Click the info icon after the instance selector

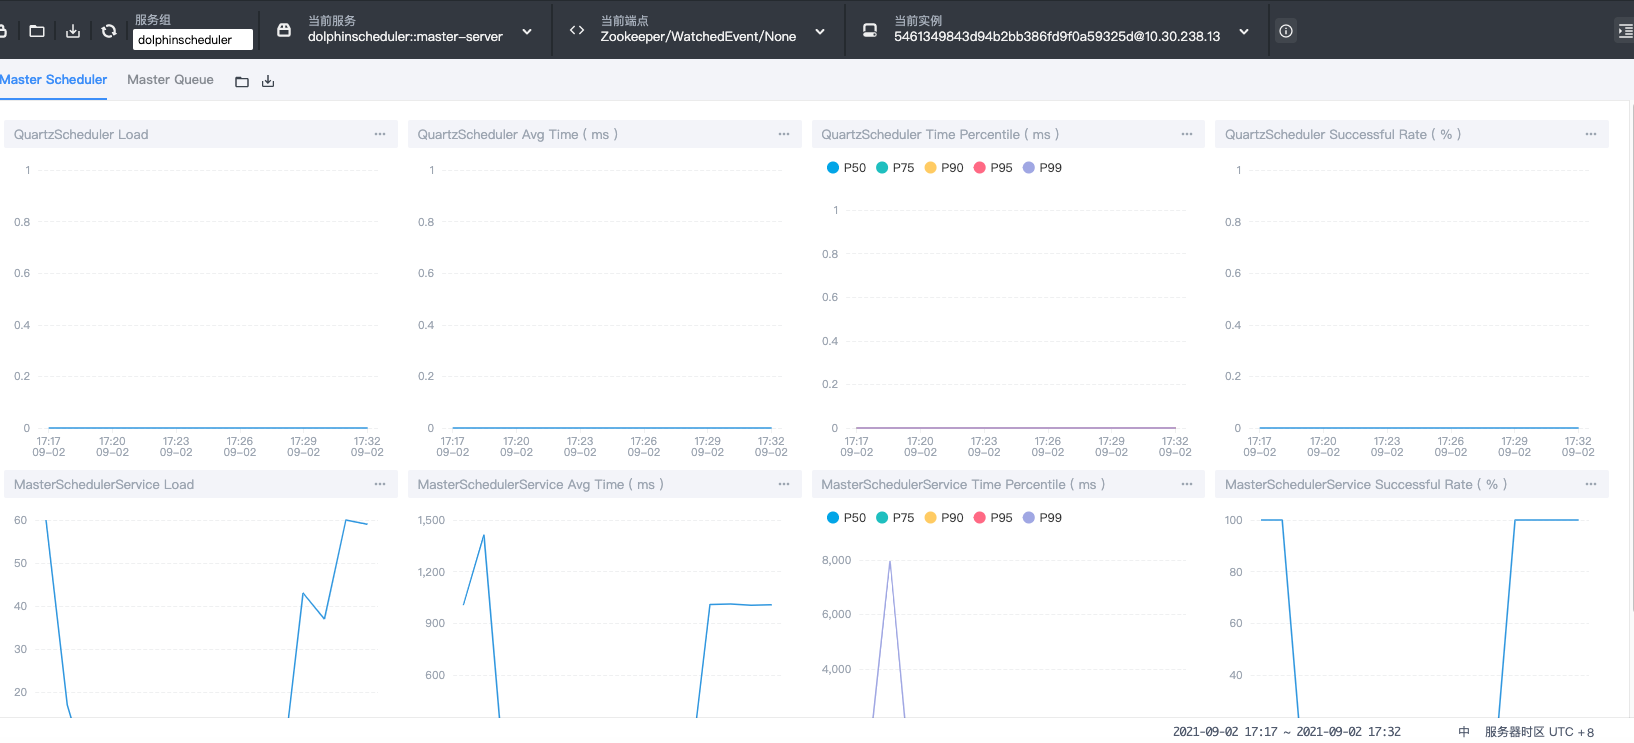click(x=1286, y=31)
